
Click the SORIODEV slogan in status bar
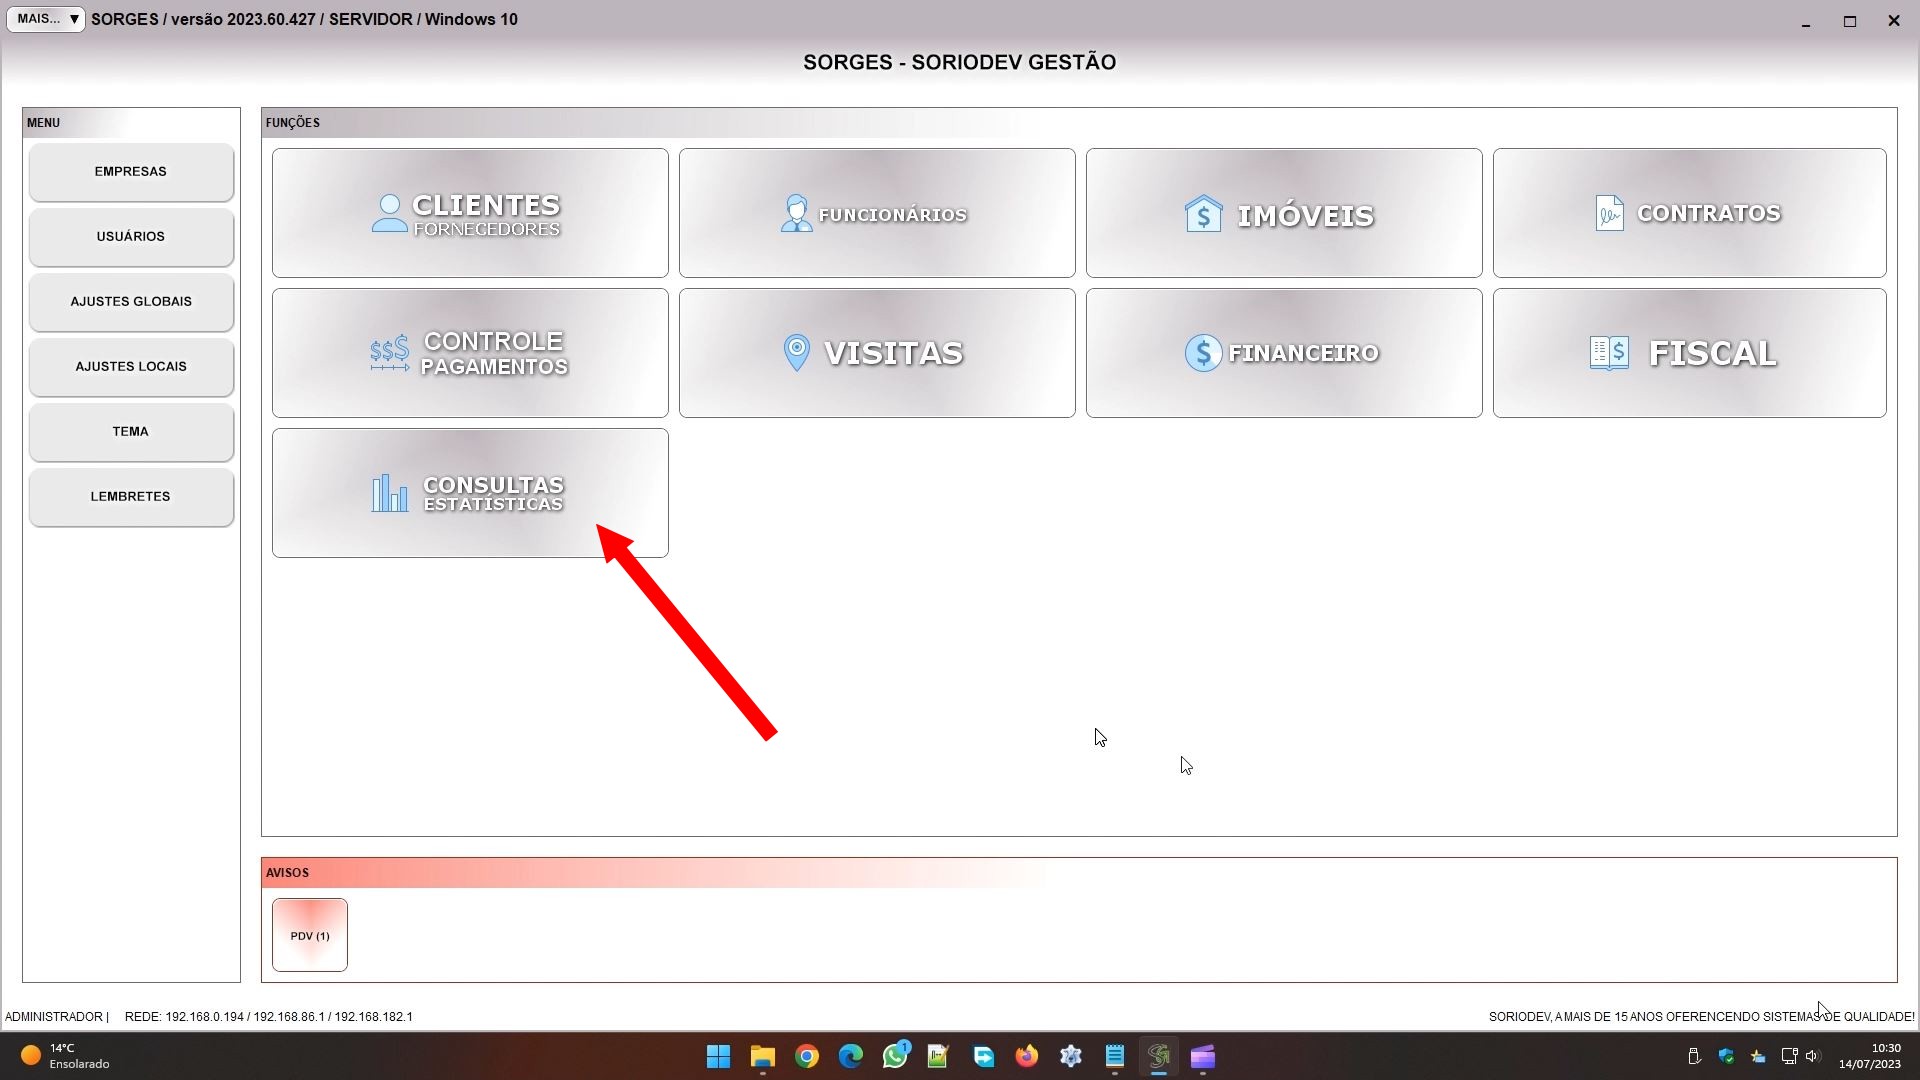(1701, 1016)
